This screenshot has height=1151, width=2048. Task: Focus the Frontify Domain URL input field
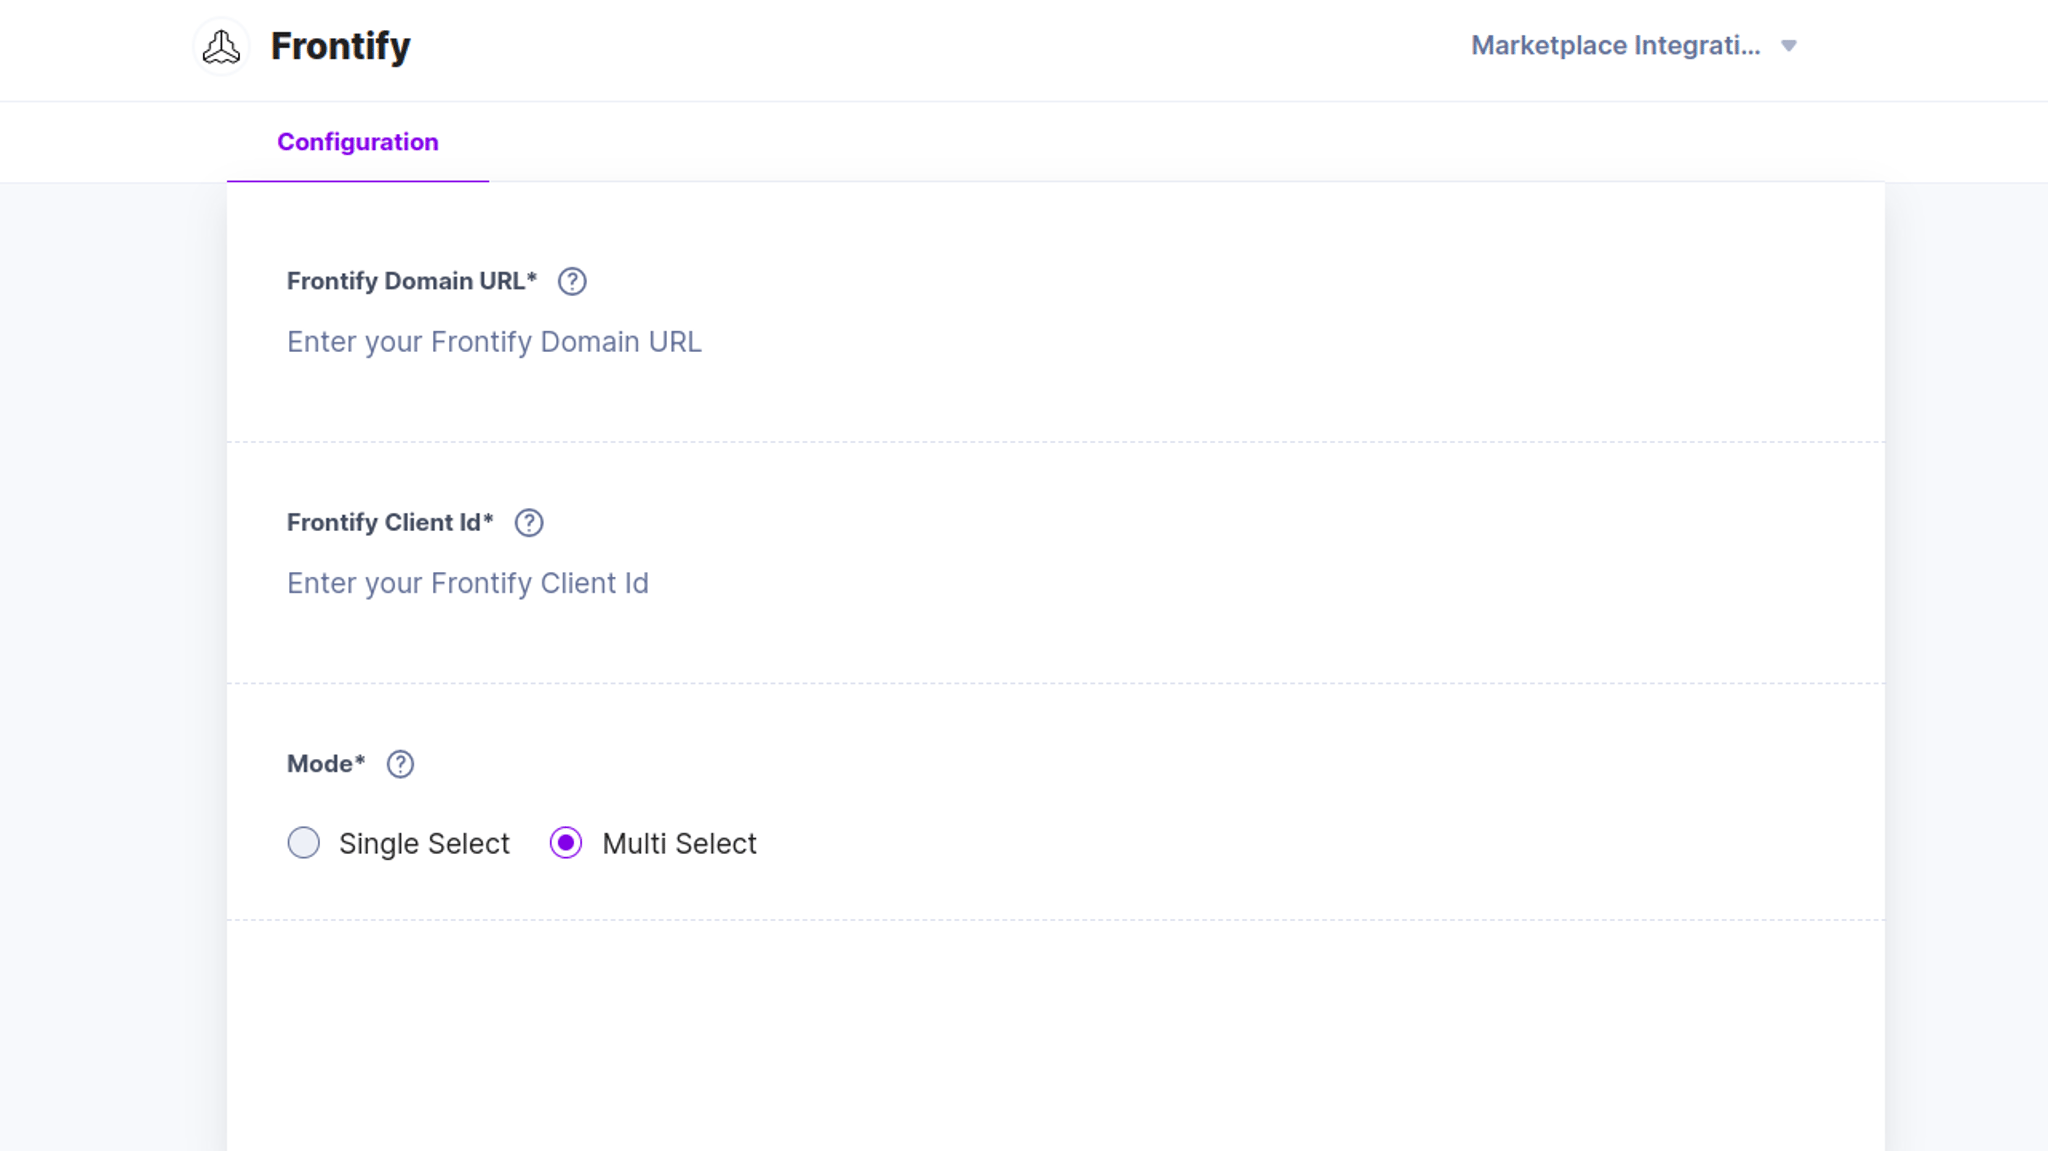(x=1056, y=342)
